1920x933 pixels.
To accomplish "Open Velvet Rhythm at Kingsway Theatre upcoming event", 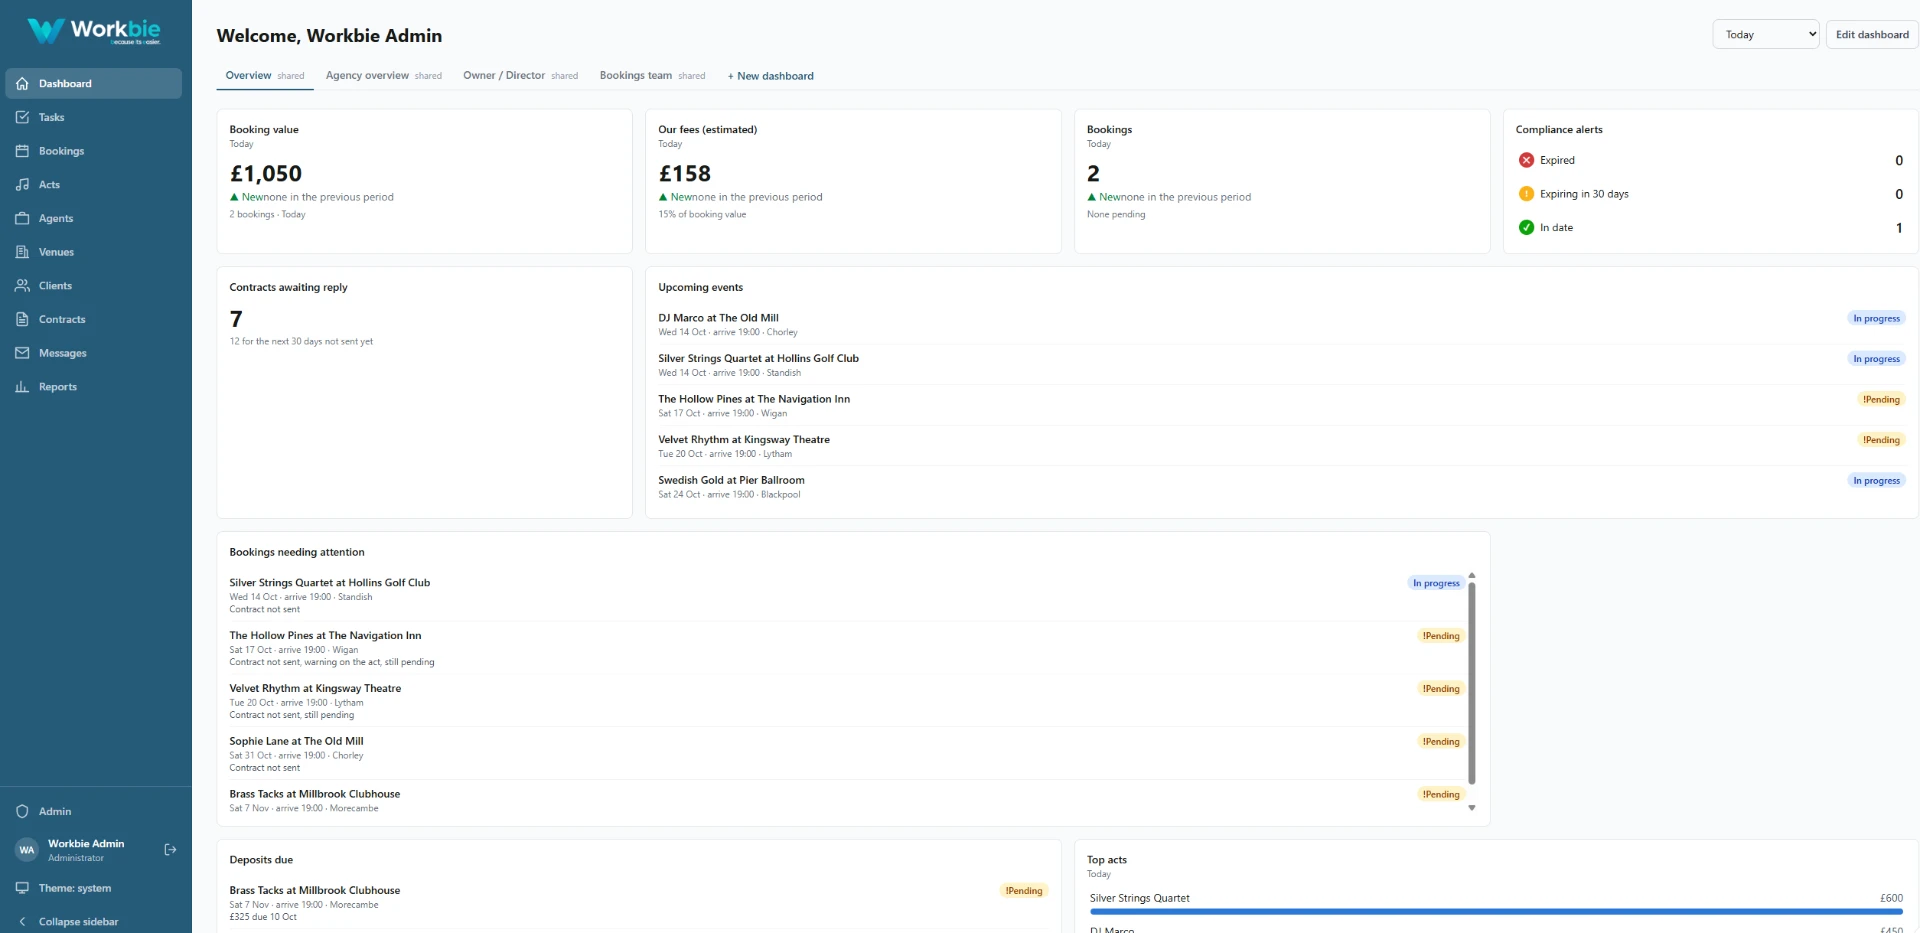I will pyautogui.click(x=1281, y=446).
